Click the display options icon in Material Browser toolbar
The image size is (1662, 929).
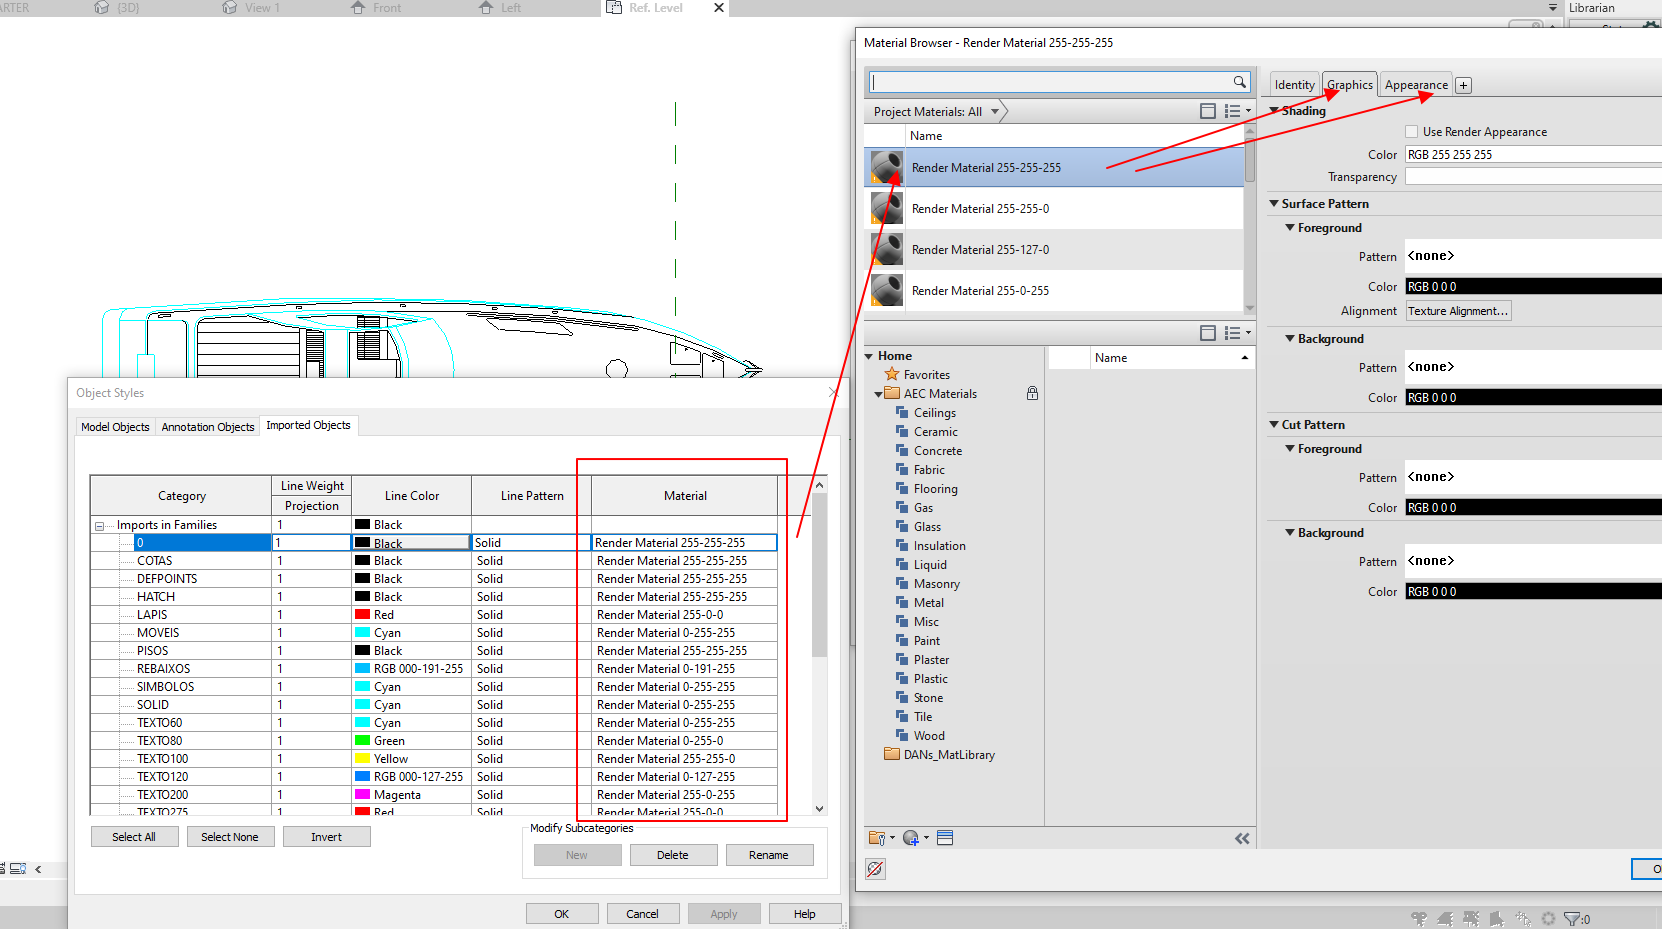(945, 837)
